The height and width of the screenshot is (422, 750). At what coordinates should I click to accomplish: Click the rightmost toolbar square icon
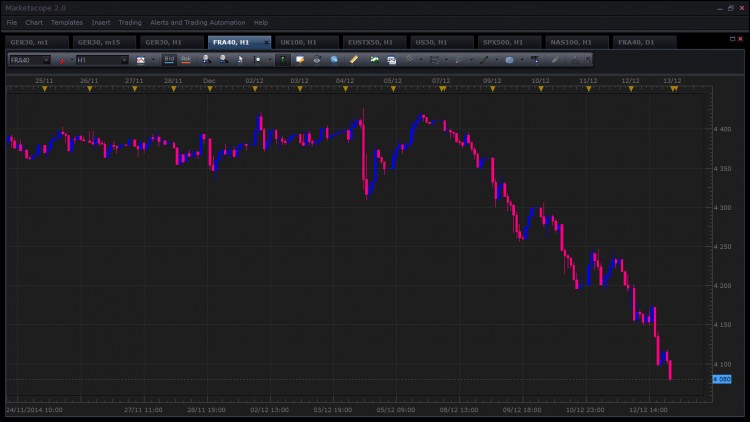pos(588,60)
